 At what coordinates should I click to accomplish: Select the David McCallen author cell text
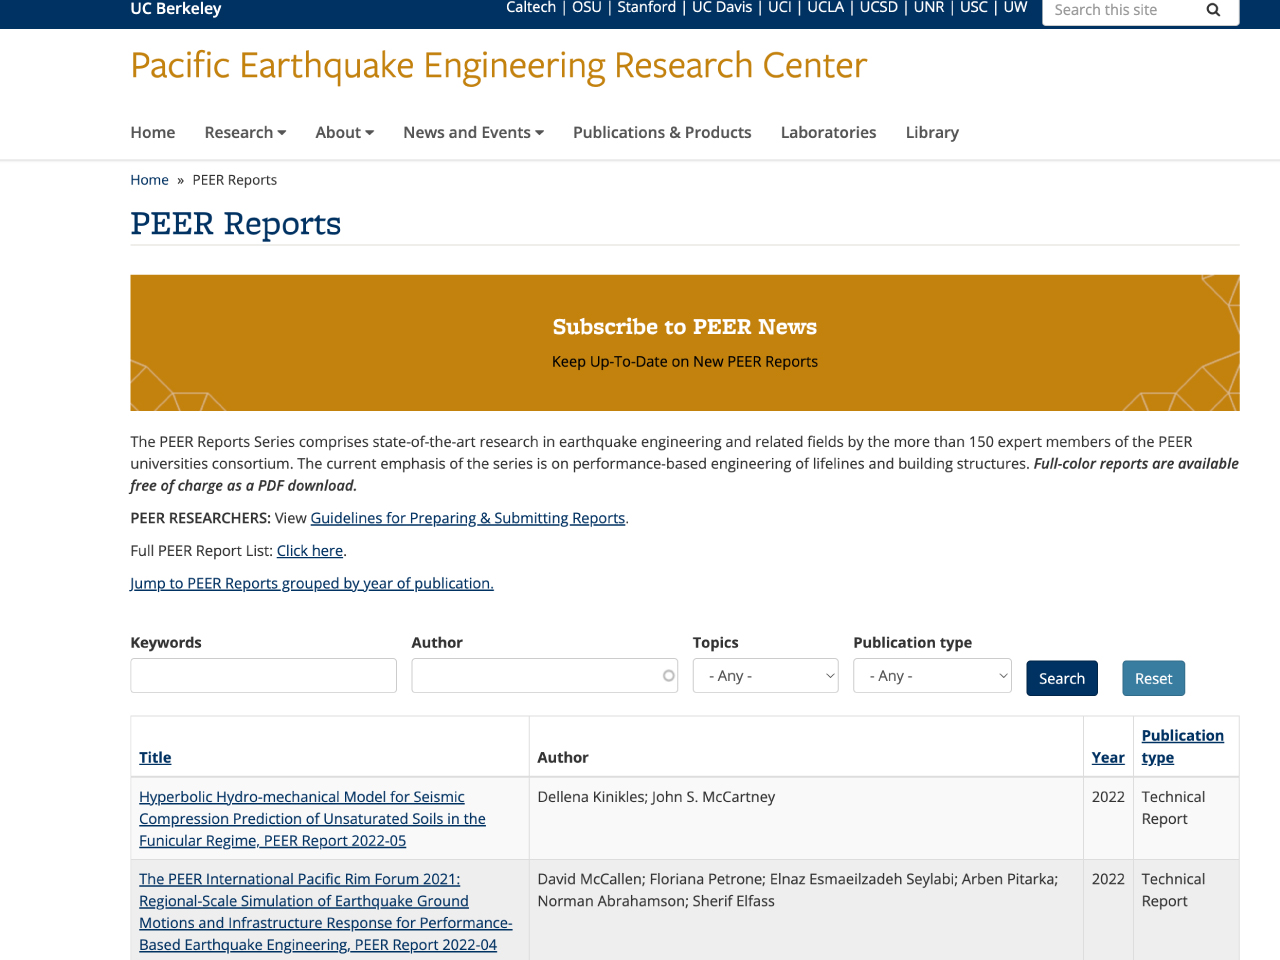[x=797, y=890]
